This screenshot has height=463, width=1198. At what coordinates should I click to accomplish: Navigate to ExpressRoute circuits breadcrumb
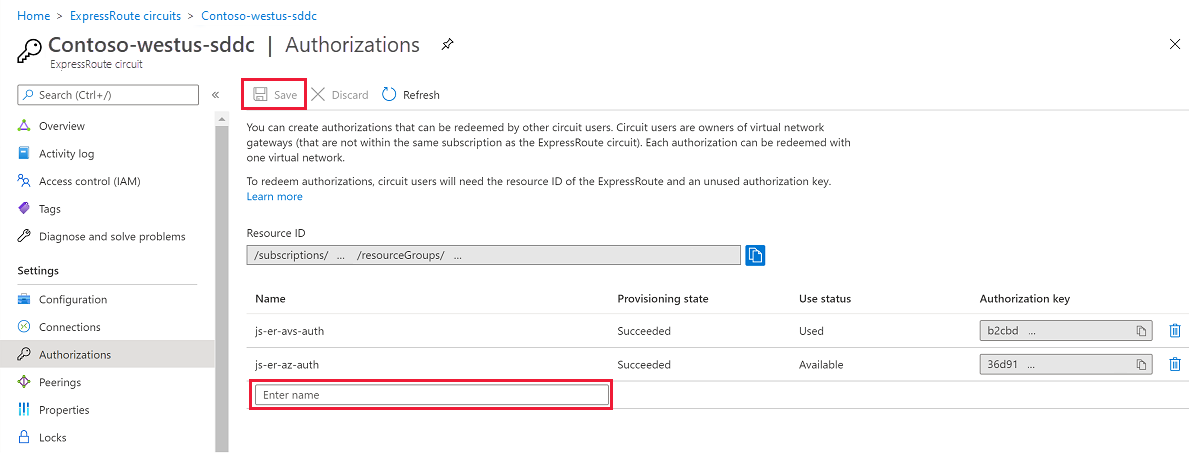click(125, 16)
